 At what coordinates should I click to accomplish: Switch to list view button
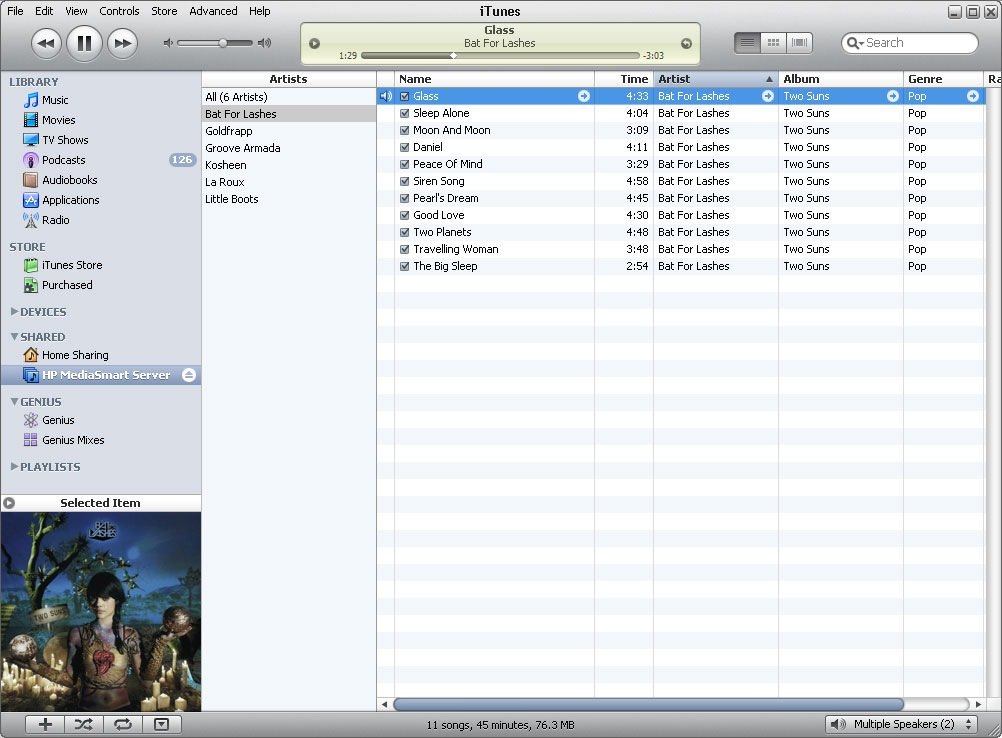[747, 43]
